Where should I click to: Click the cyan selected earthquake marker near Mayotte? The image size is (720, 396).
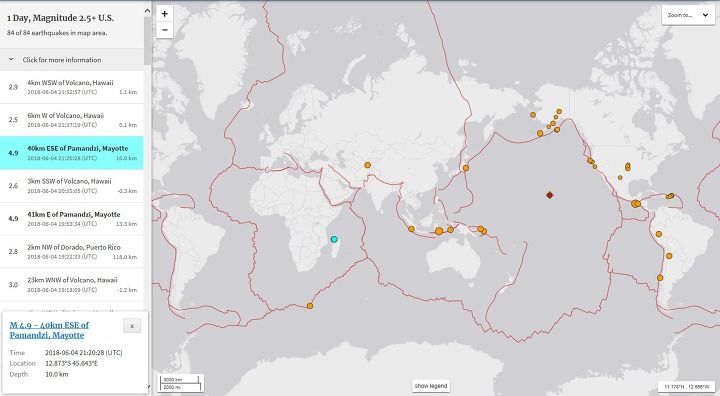click(x=334, y=239)
